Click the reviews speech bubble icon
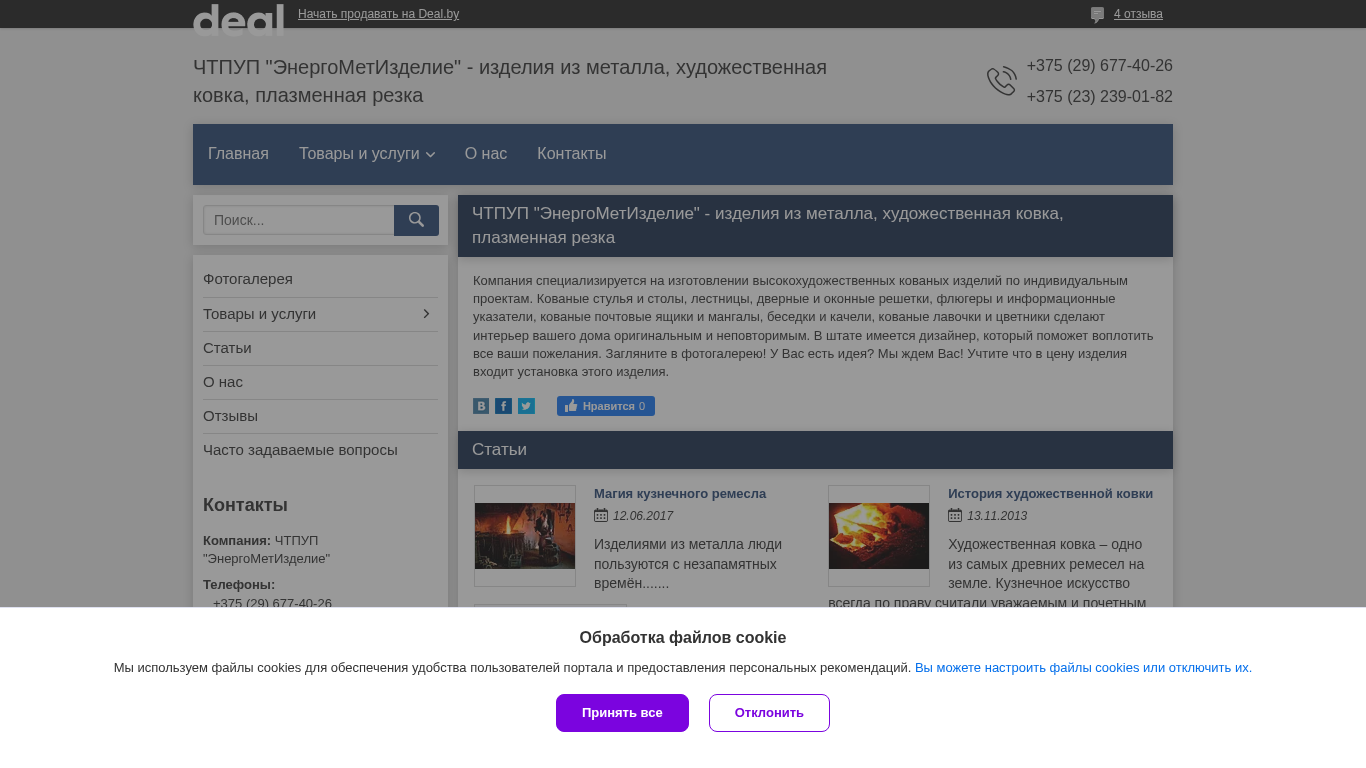The image size is (1366, 768). (1097, 15)
